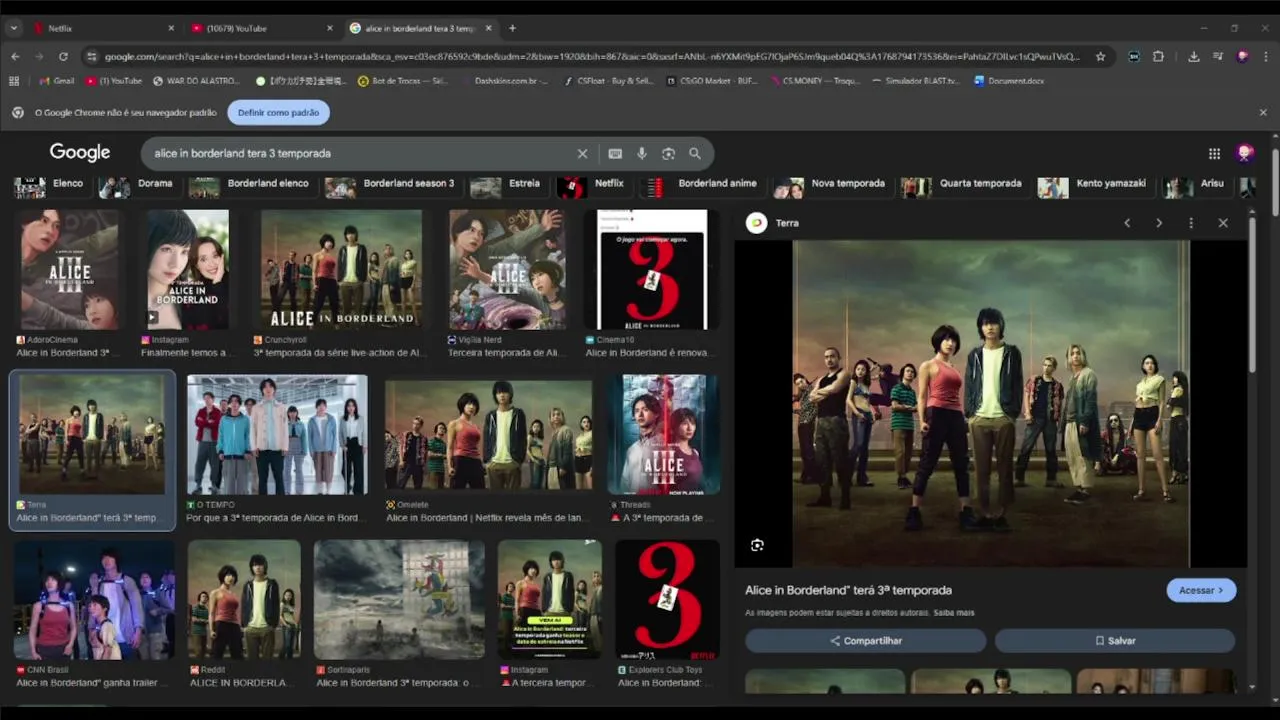Close the YouTube tab
The height and width of the screenshot is (720, 1280).
click(x=330, y=28)
